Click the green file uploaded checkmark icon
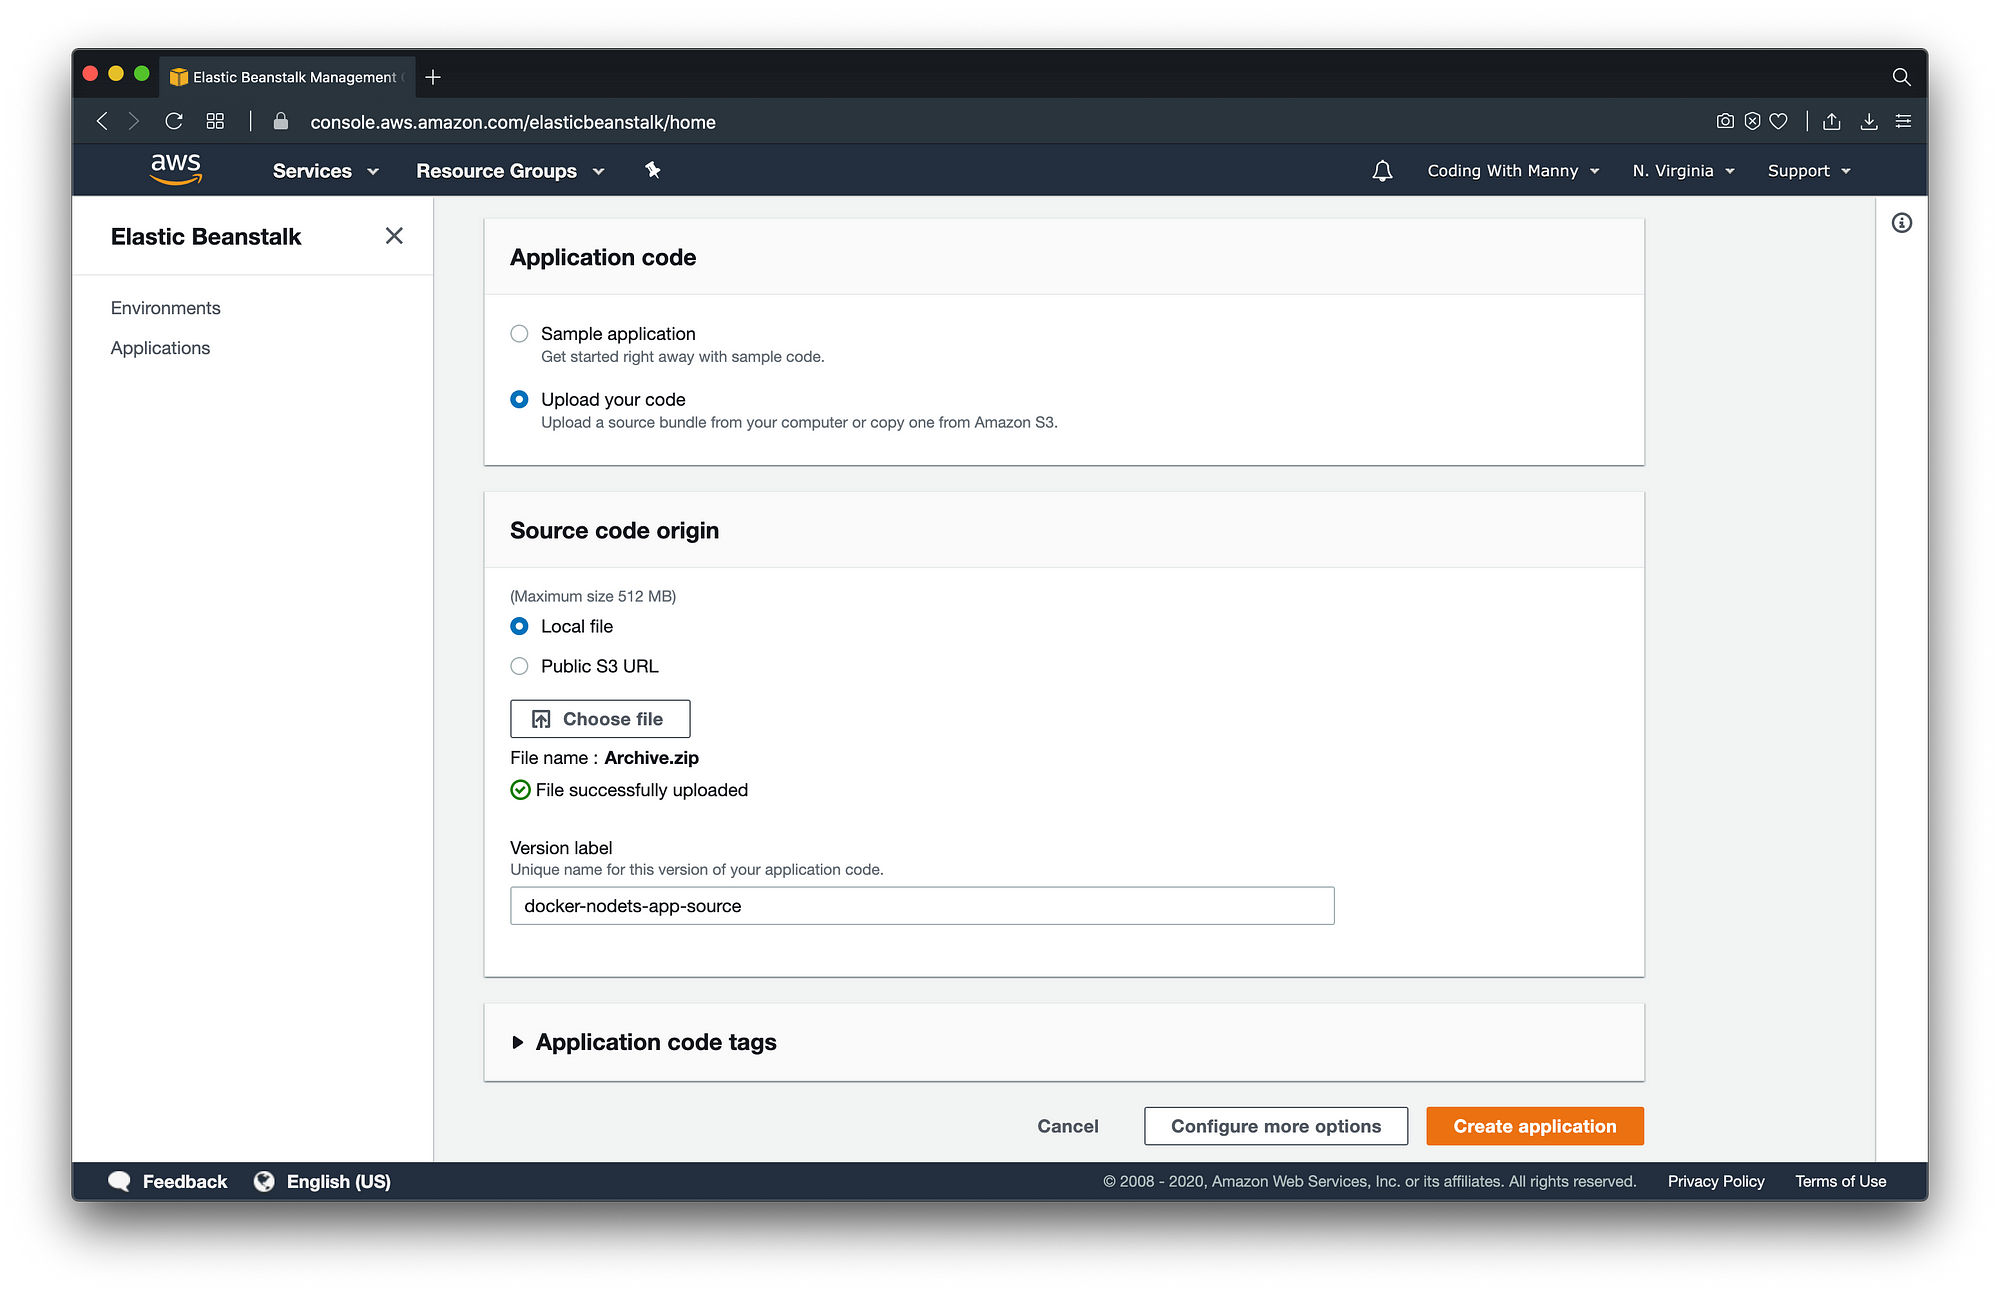Image resolution: width=2000 pixels, height=1296 pixels. point(520,790)
